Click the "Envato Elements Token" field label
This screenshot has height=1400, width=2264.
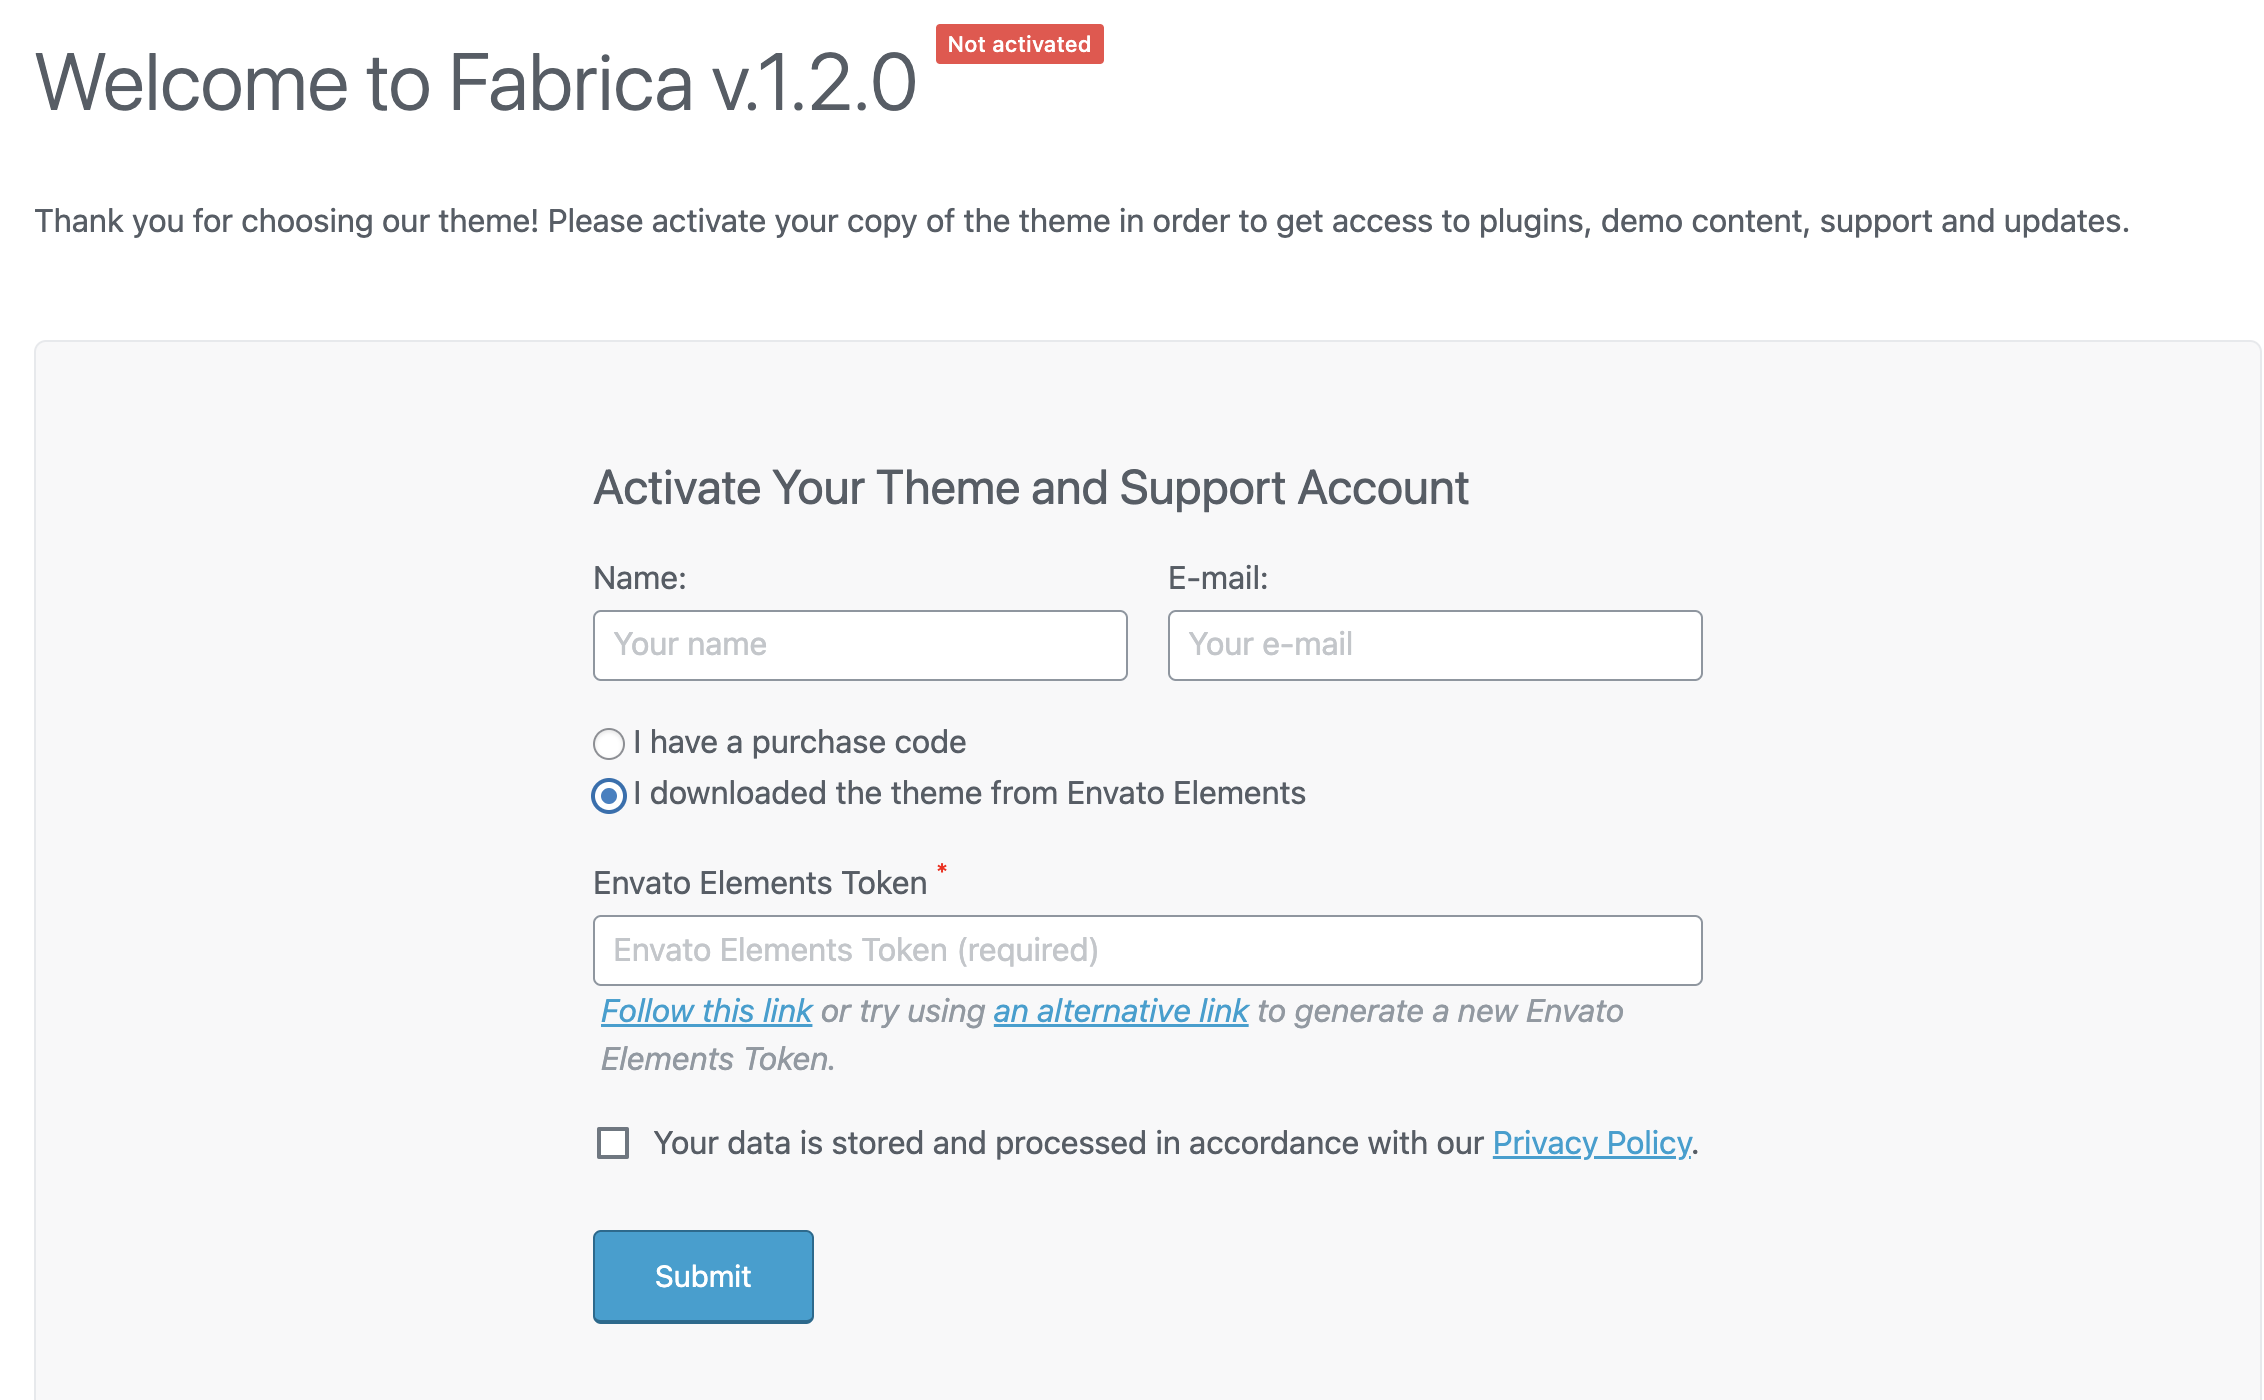coord(760,884)
